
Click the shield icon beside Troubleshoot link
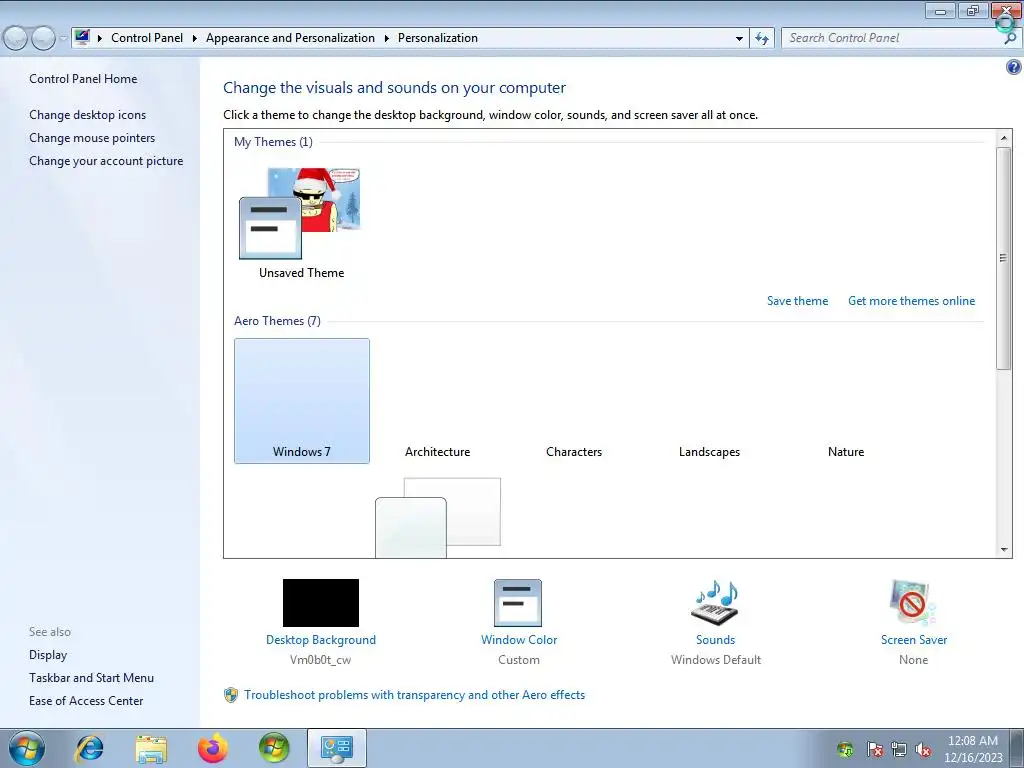231,695
